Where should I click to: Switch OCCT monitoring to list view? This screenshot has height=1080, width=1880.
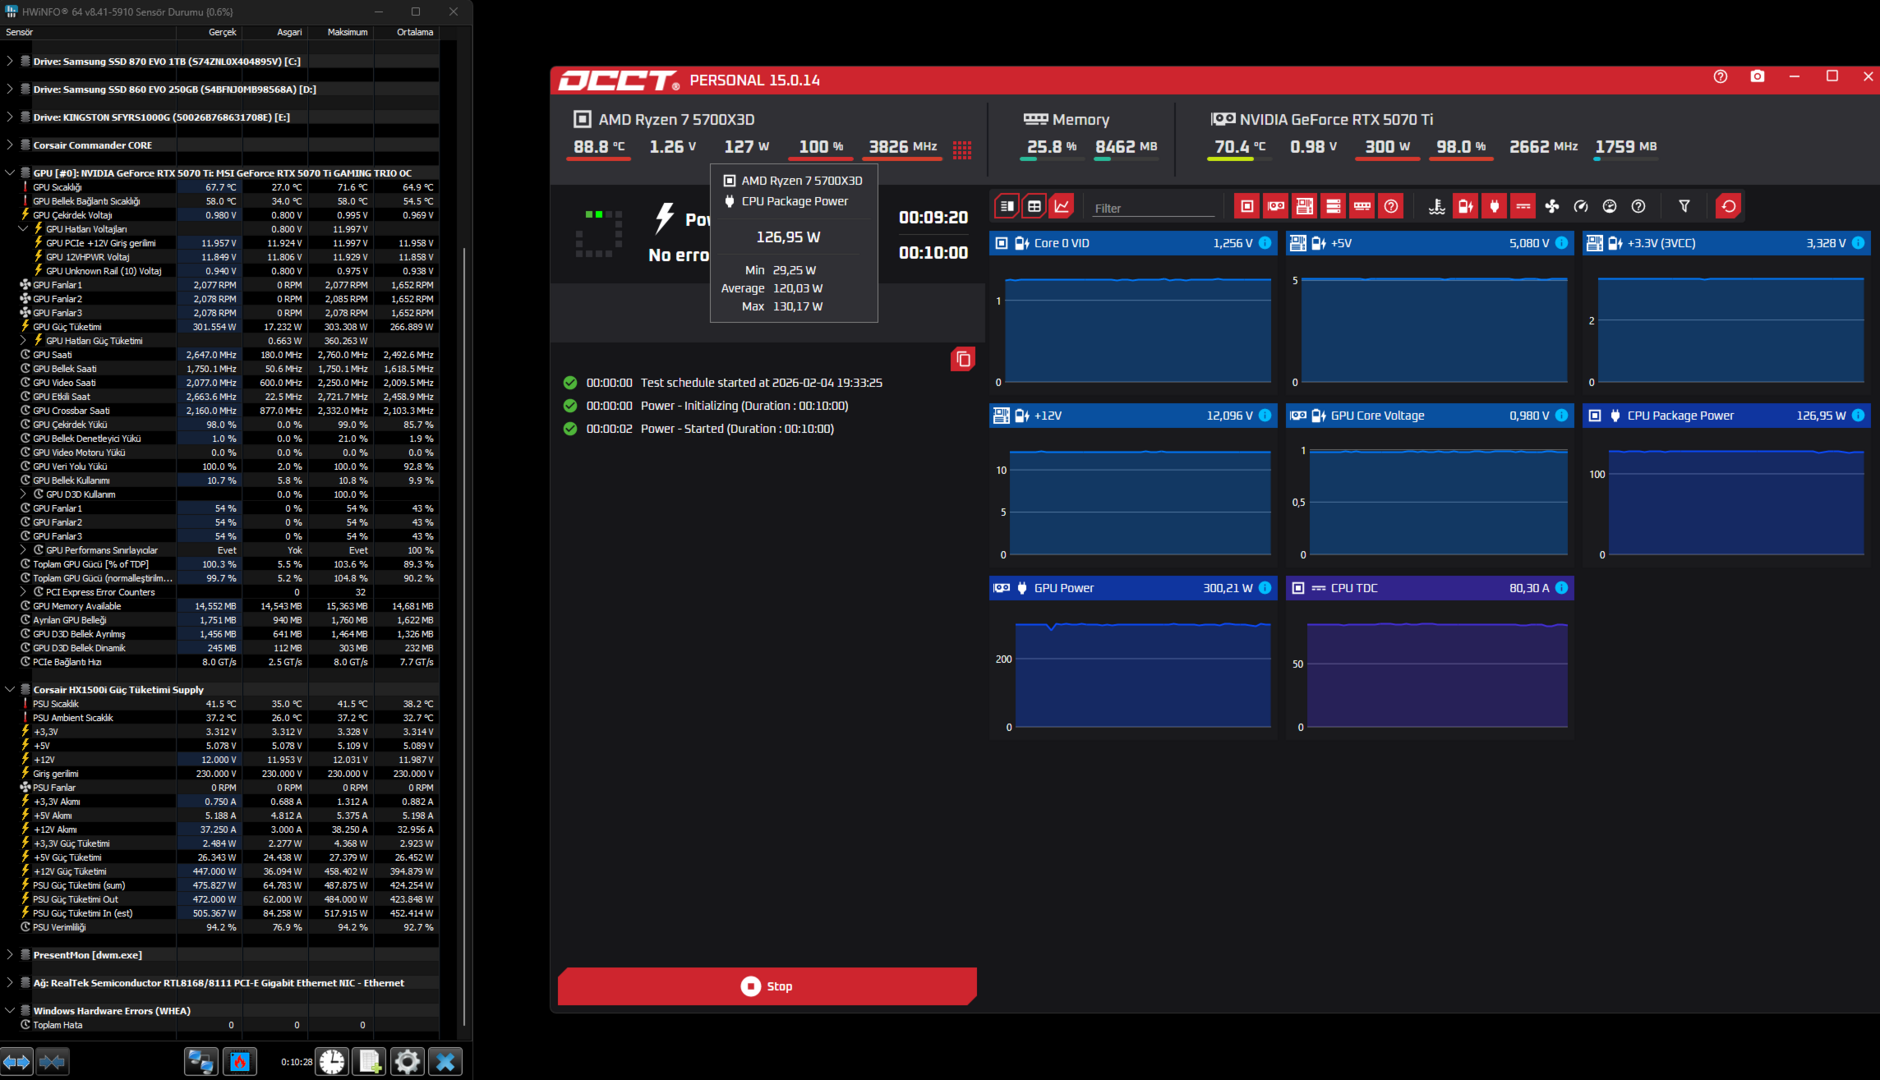[1007, 207]
